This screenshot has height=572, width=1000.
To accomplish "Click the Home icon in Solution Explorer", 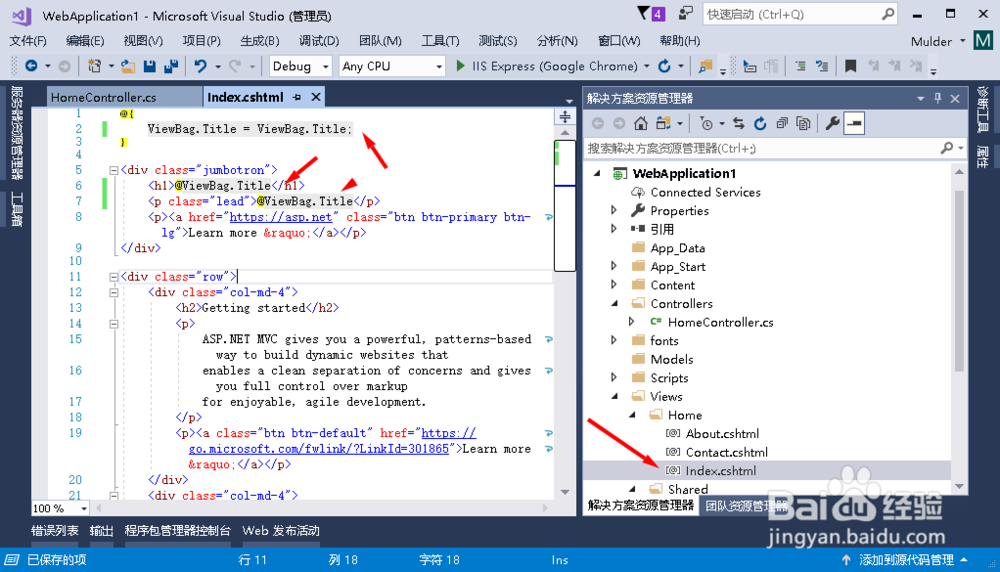I will [x=641, y=123].
